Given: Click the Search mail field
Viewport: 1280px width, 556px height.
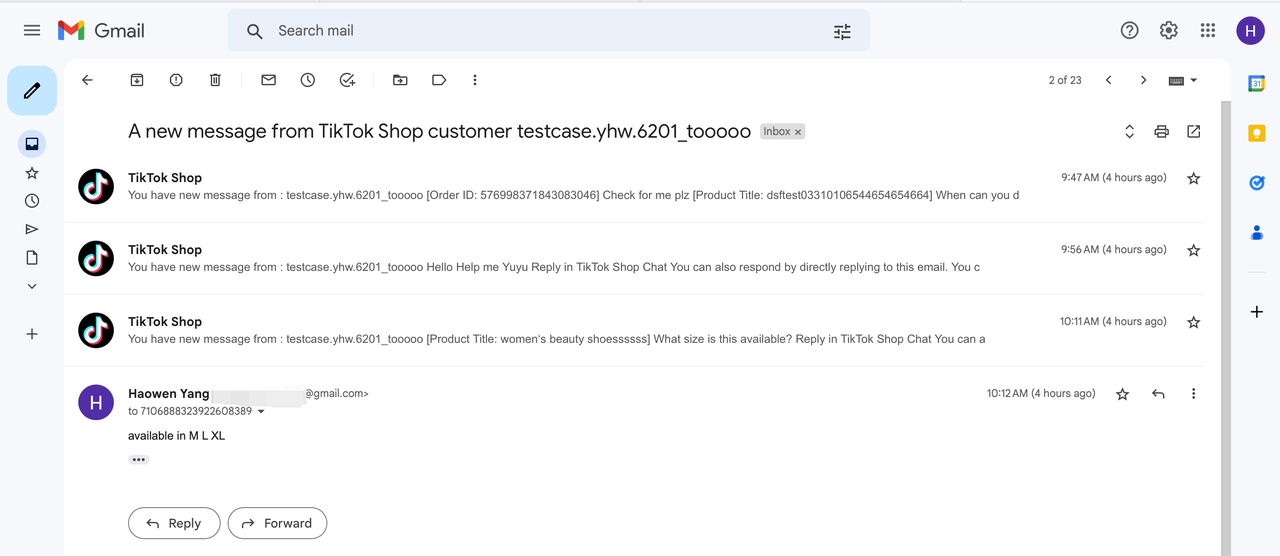Looking at the screenshot, I should pyautogui.click(x=540, y=31).
